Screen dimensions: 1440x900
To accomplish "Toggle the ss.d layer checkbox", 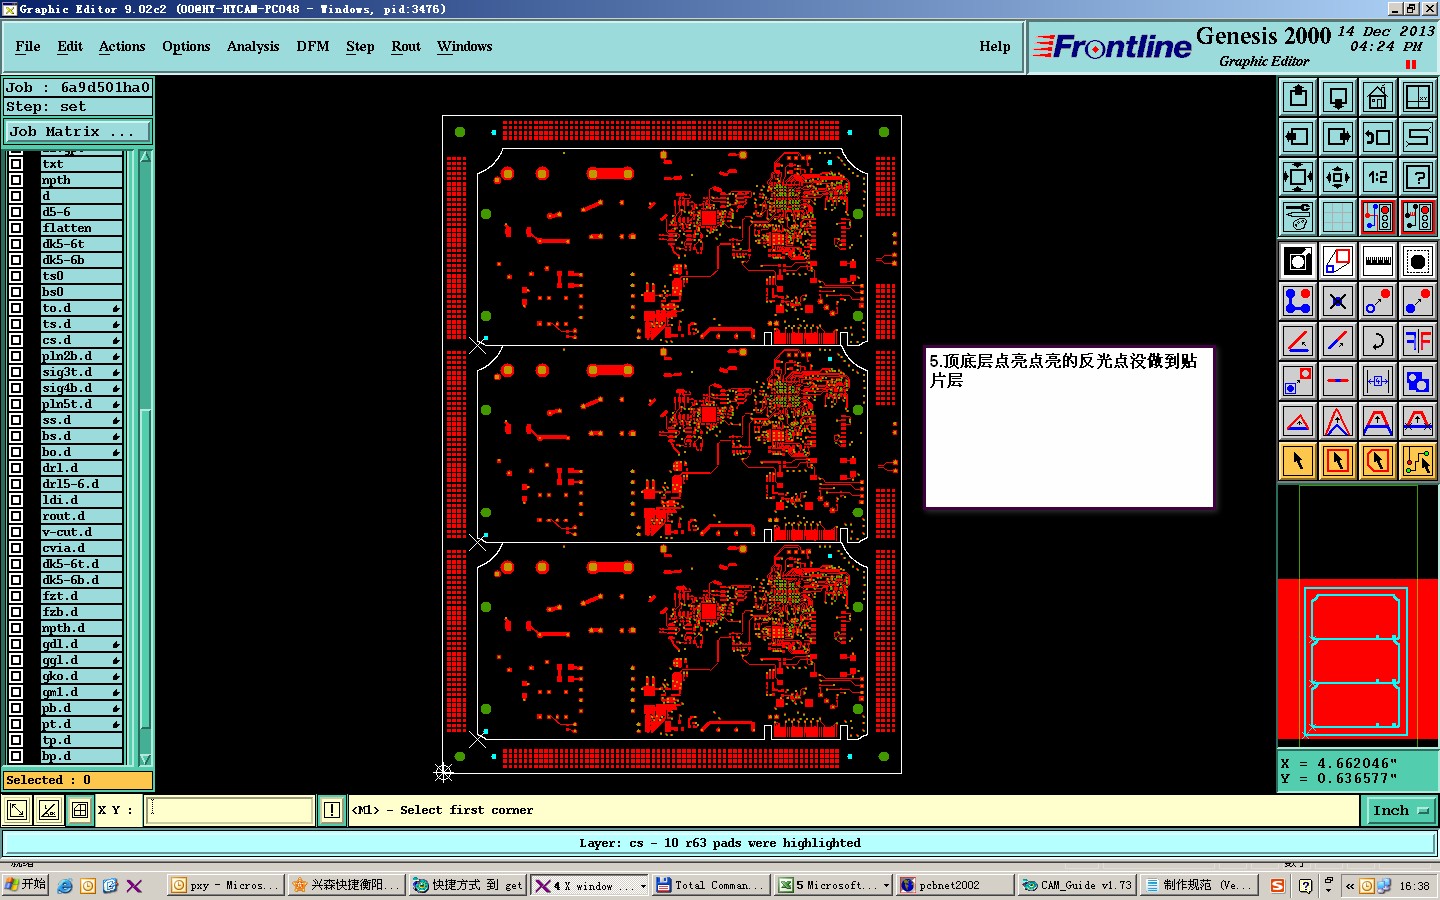I will [x=16, y=420].
